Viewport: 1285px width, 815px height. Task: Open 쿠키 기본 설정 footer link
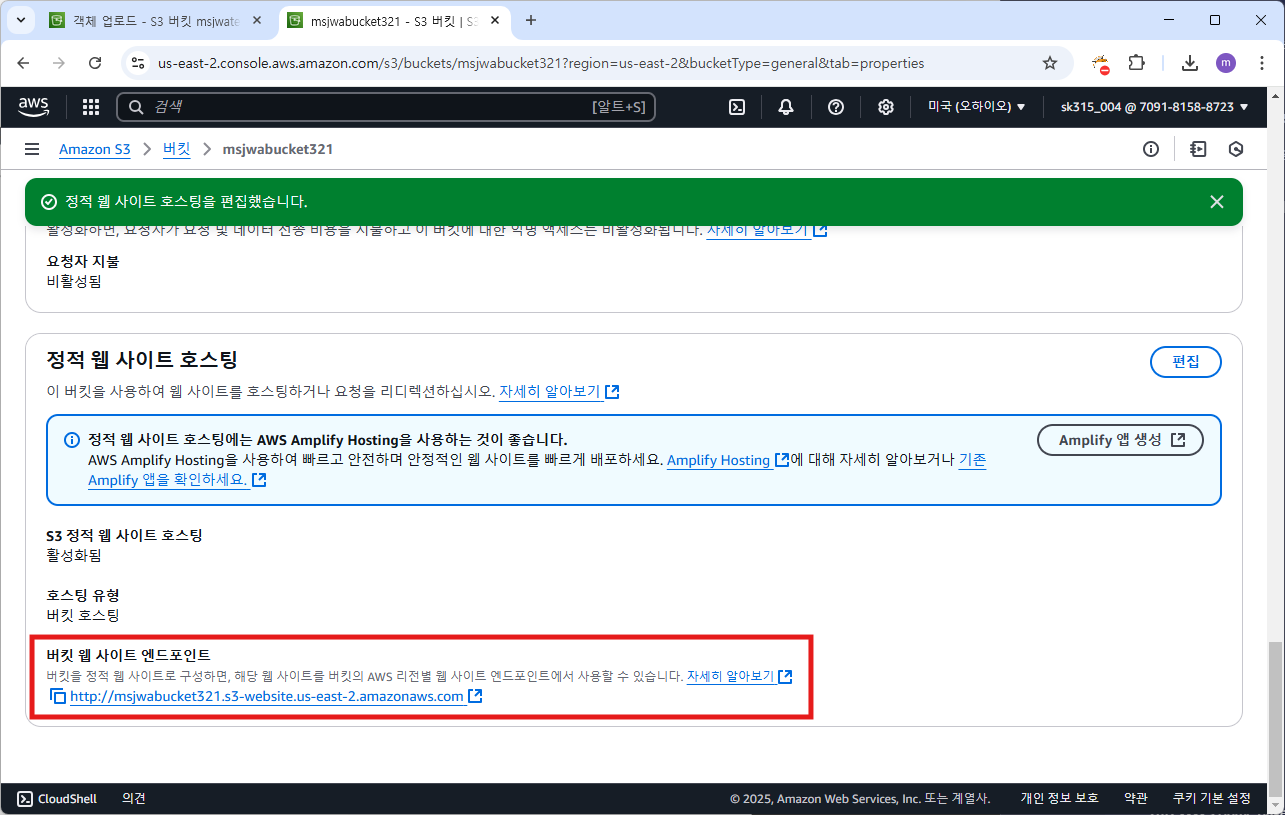(1212, 798)
